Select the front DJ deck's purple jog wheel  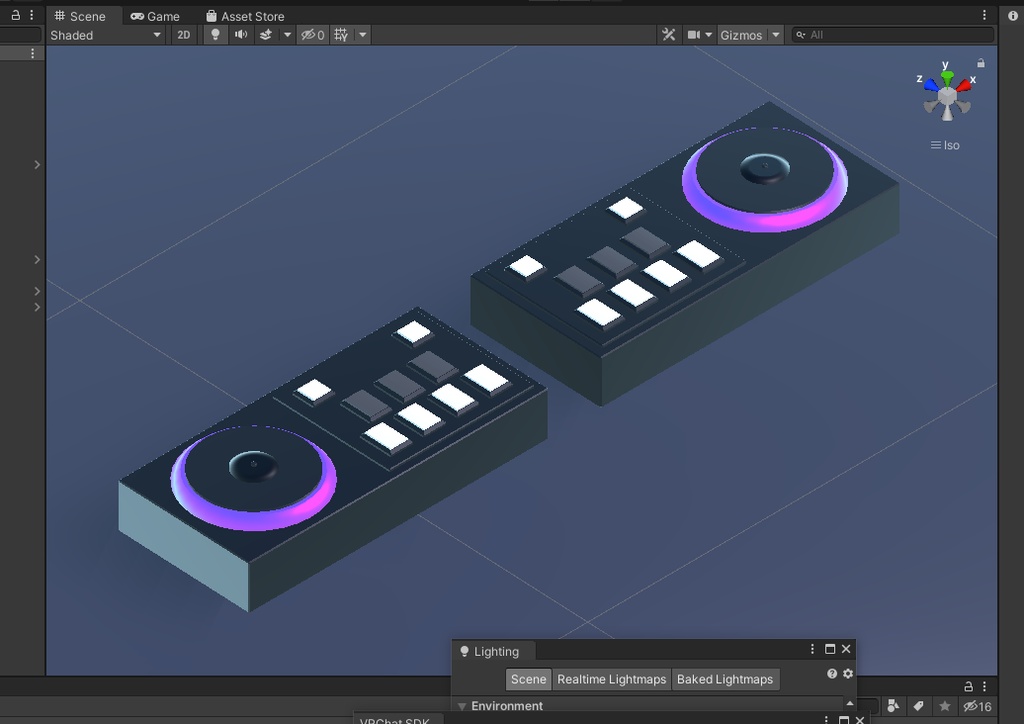[x=253, y=478]
